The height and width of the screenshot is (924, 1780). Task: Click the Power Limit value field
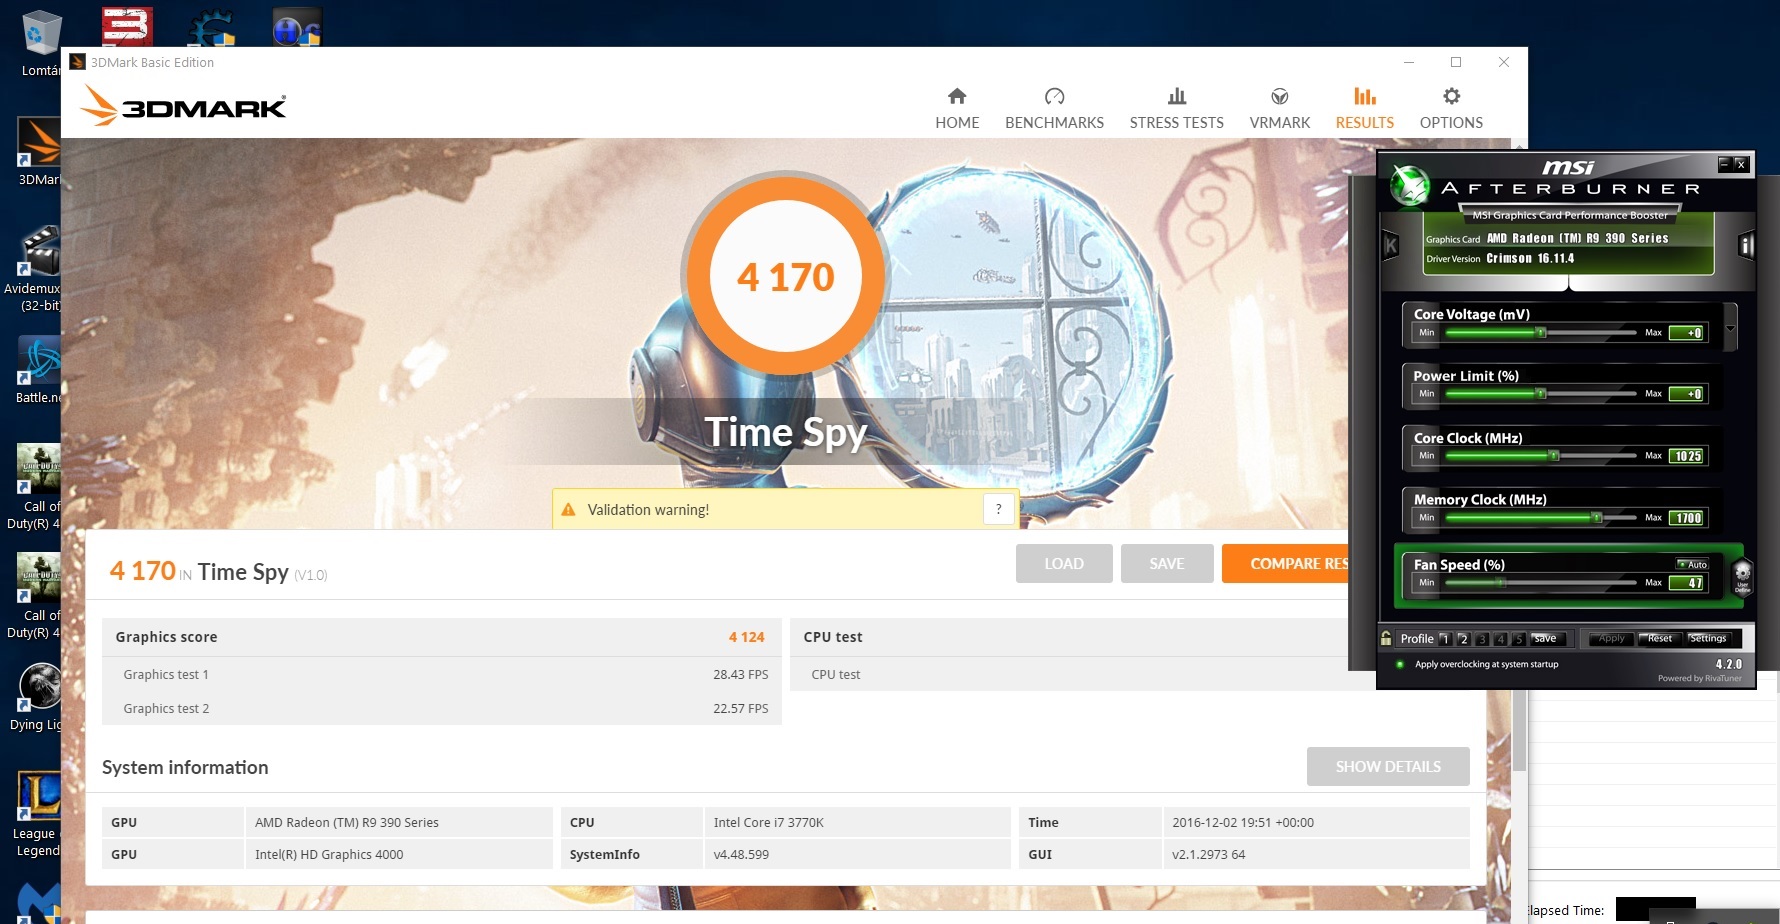[x=1687, y=394]
